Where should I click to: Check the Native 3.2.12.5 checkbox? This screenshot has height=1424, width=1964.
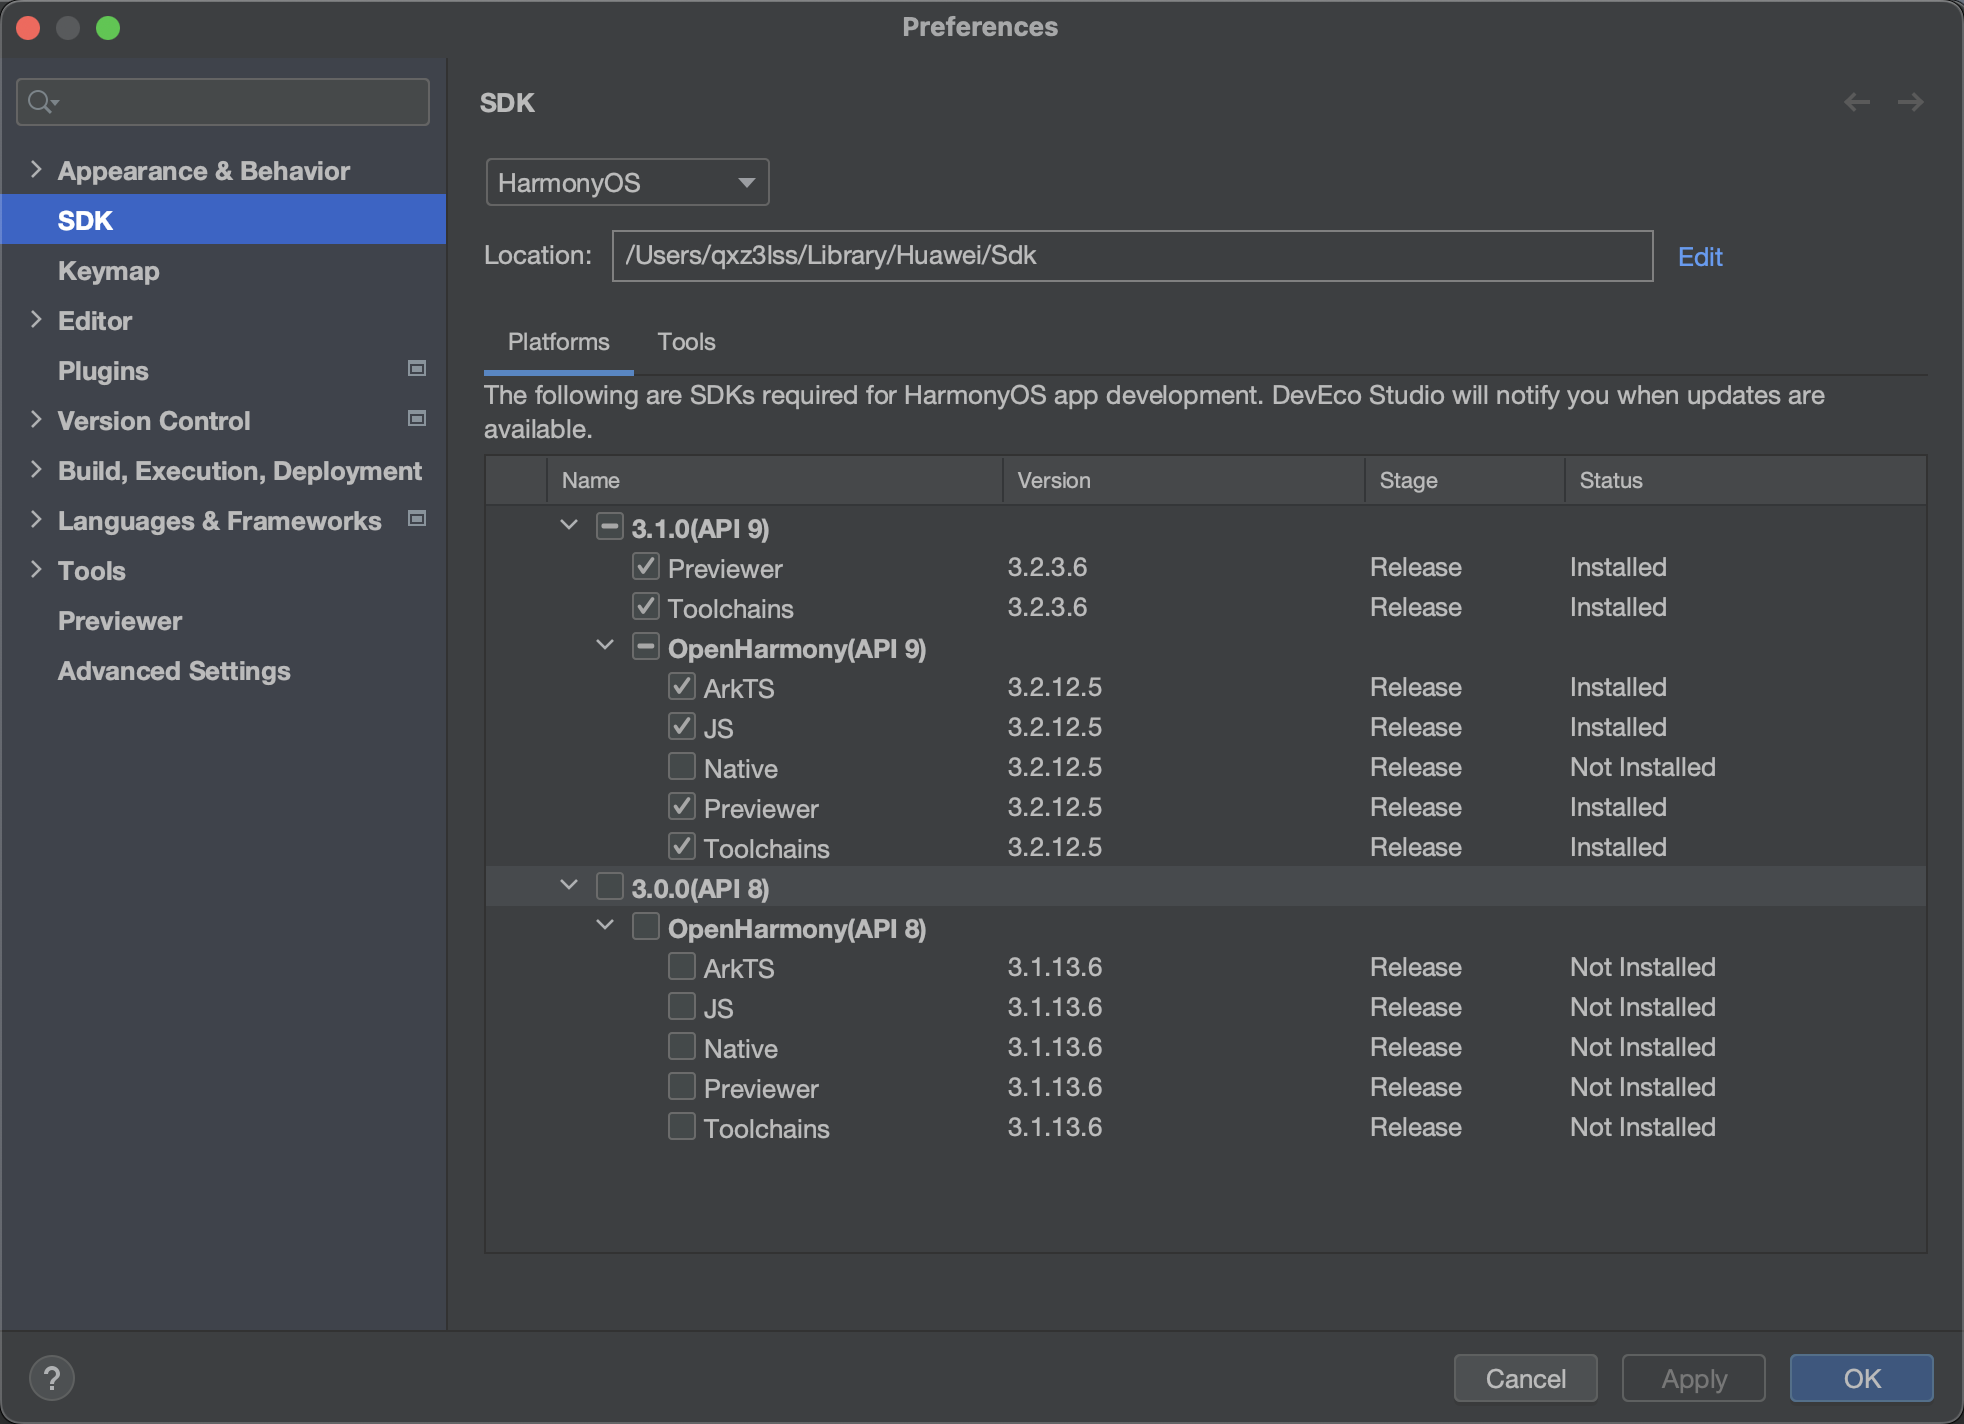click(682, 767)
